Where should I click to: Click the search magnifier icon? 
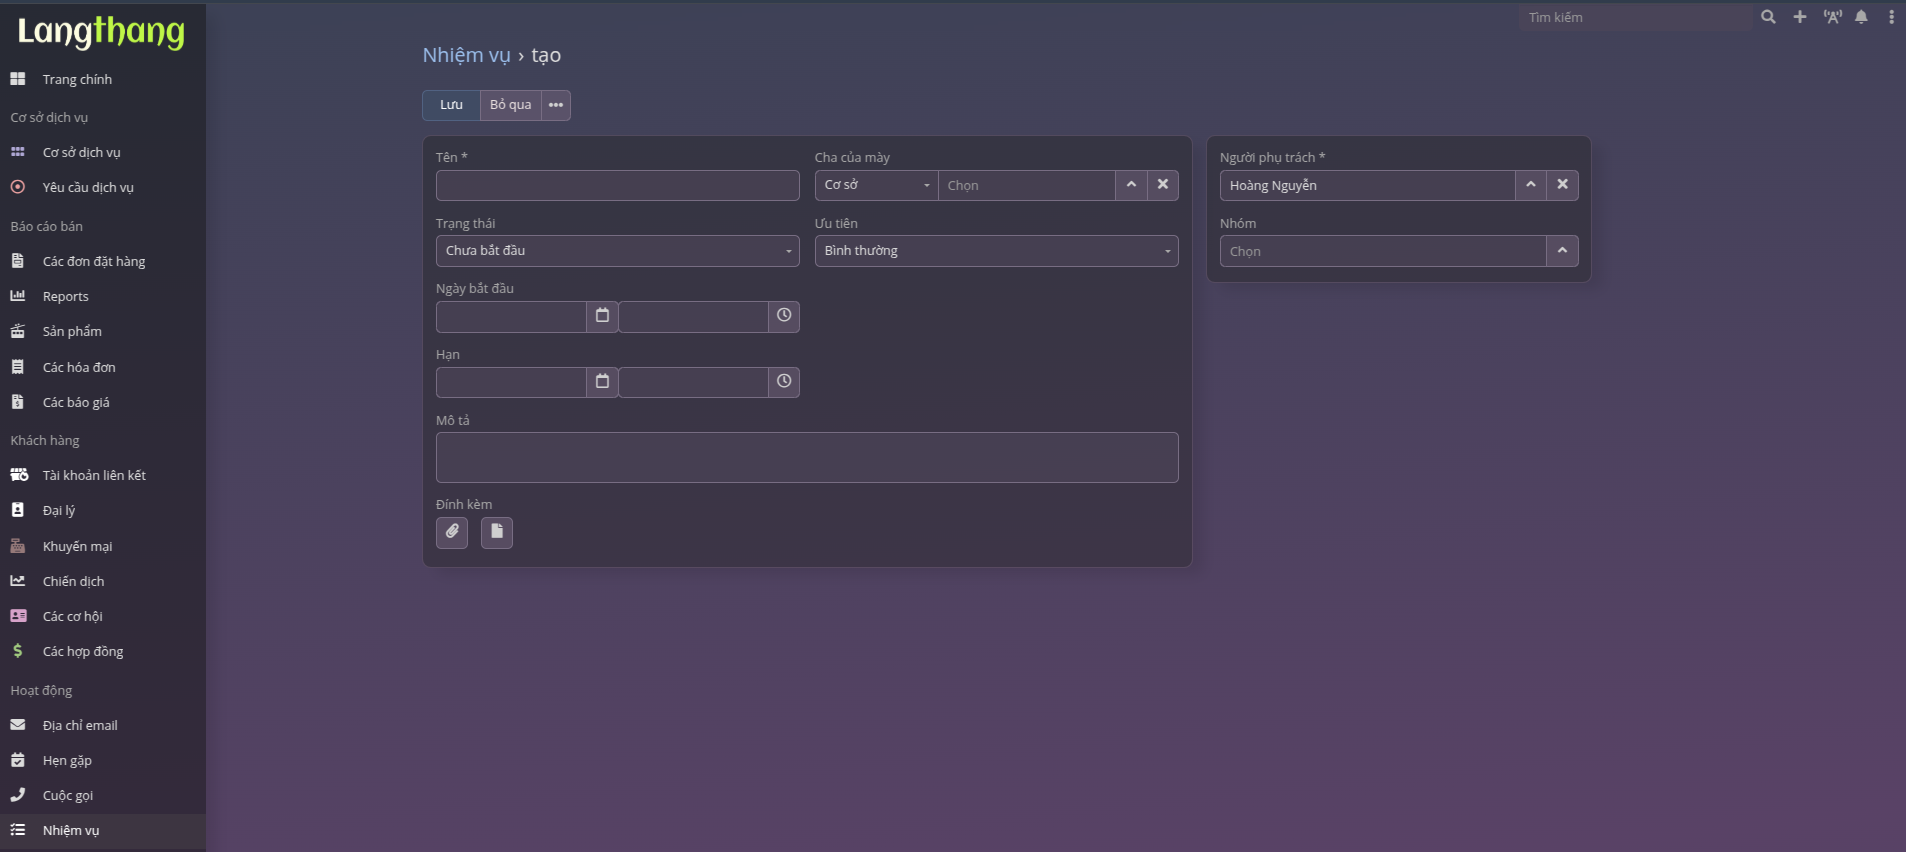[1768, 17]
